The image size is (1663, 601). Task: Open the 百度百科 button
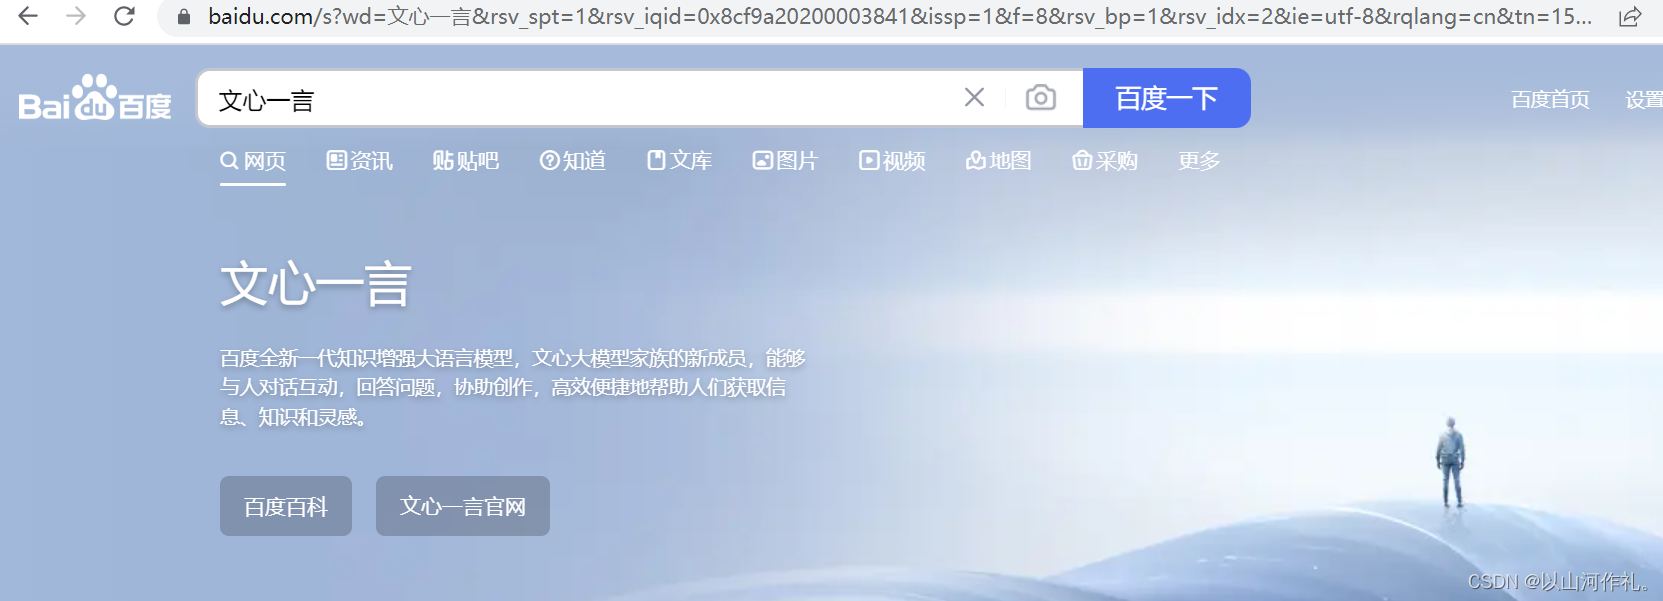pyautogui.click(x=286, y=506)
